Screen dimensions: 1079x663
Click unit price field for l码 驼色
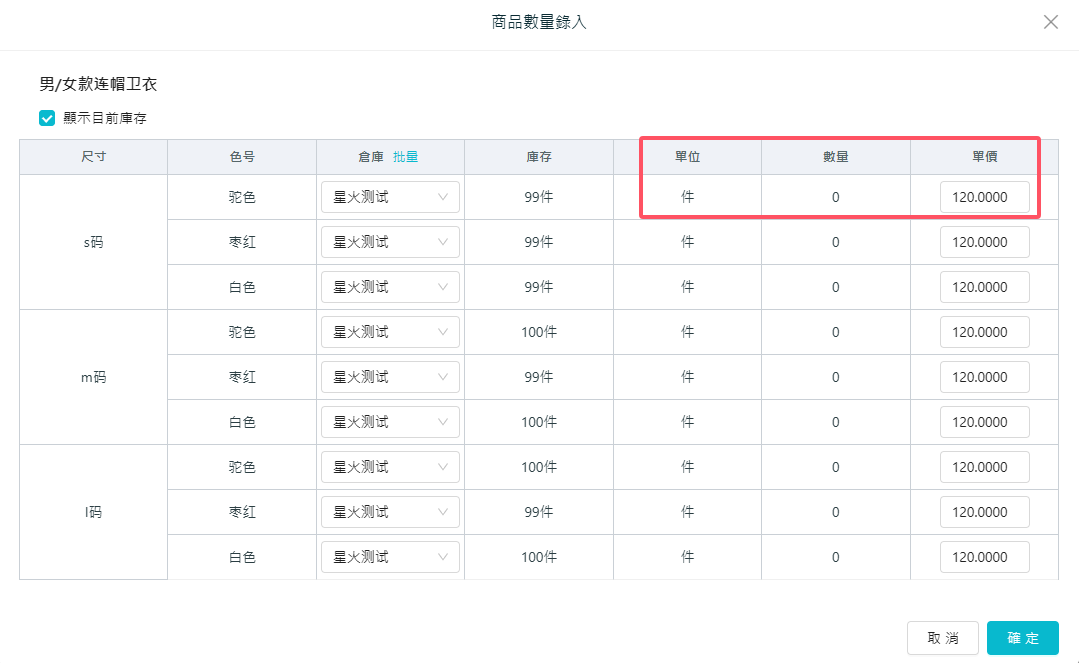(984, 467)
